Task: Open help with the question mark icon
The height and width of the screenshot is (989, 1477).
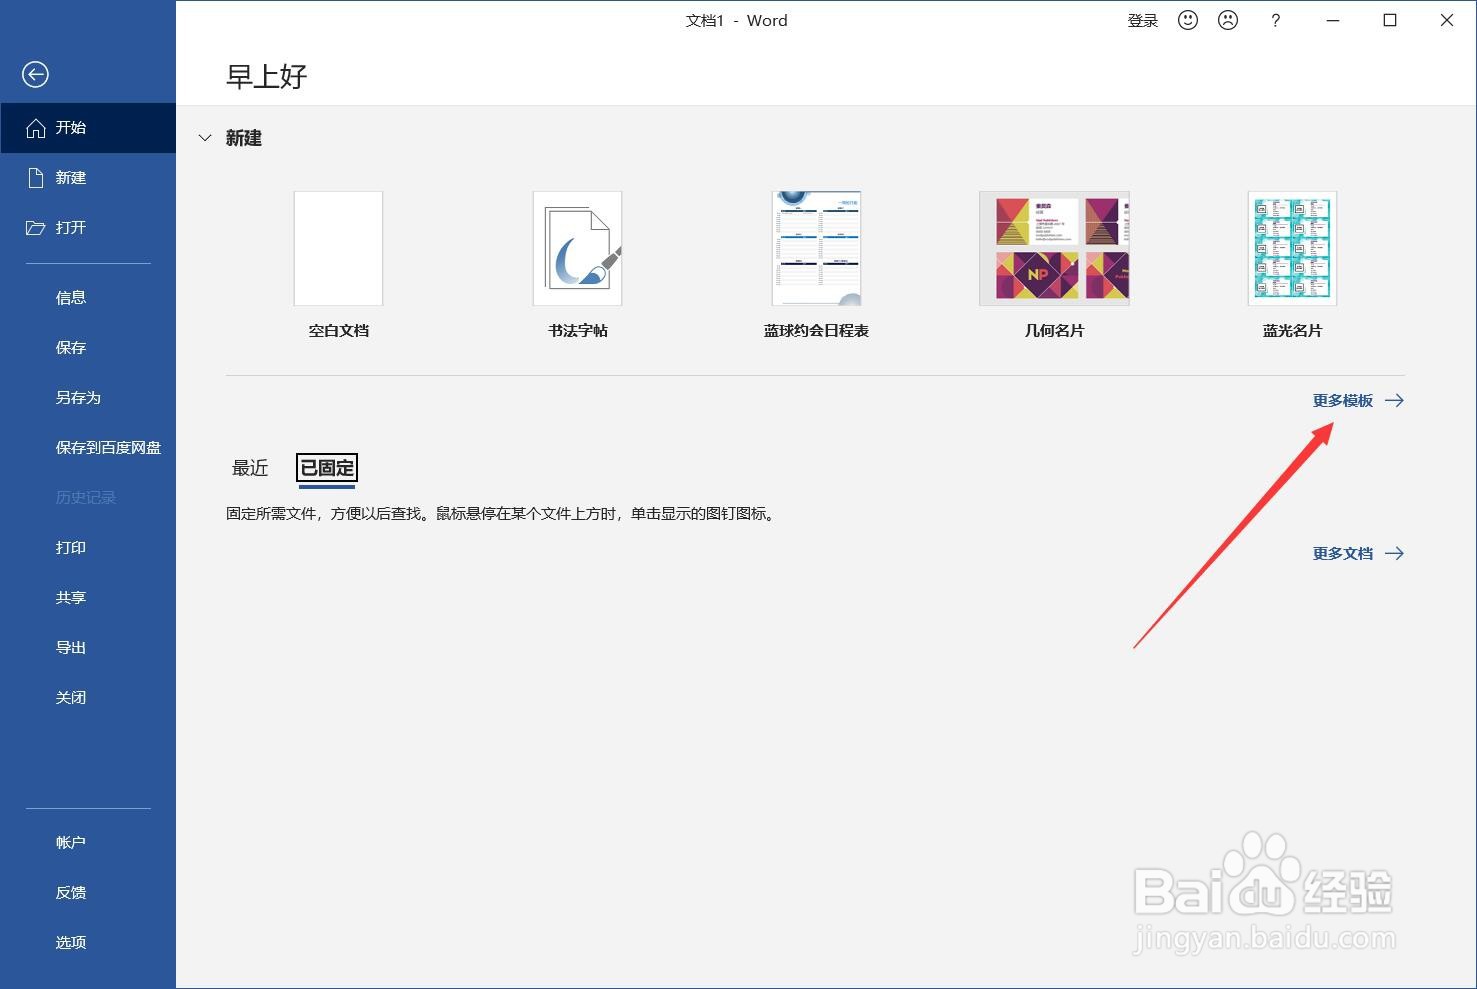Action: [1275, 20]
